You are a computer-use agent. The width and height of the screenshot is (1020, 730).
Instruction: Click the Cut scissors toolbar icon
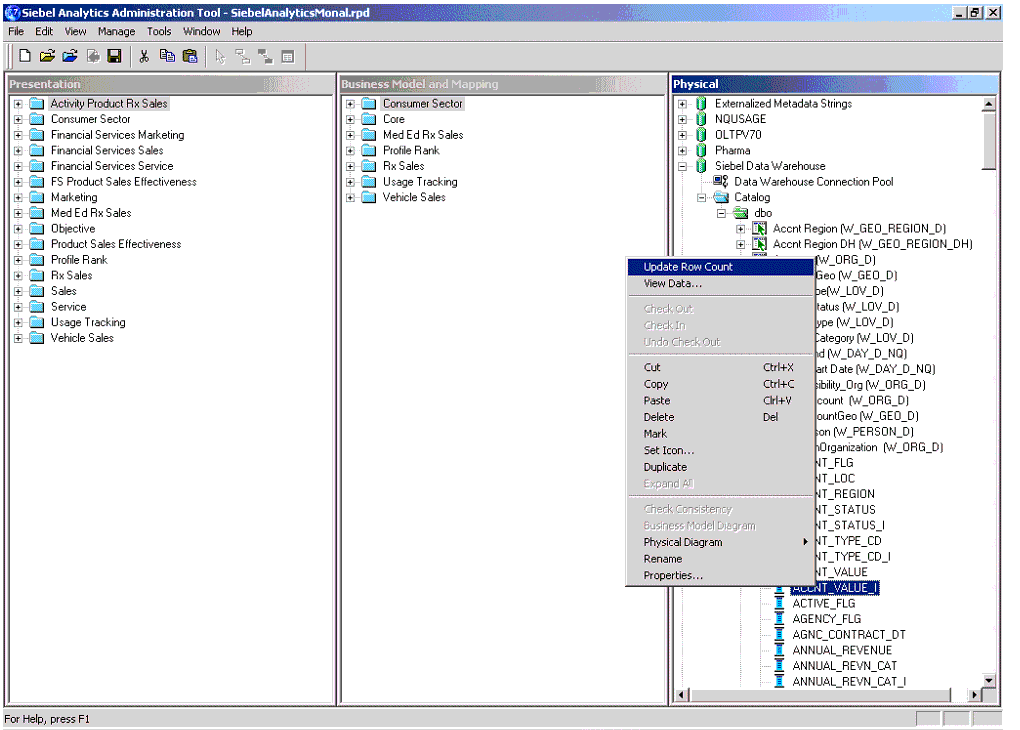[x=144, y=56]
